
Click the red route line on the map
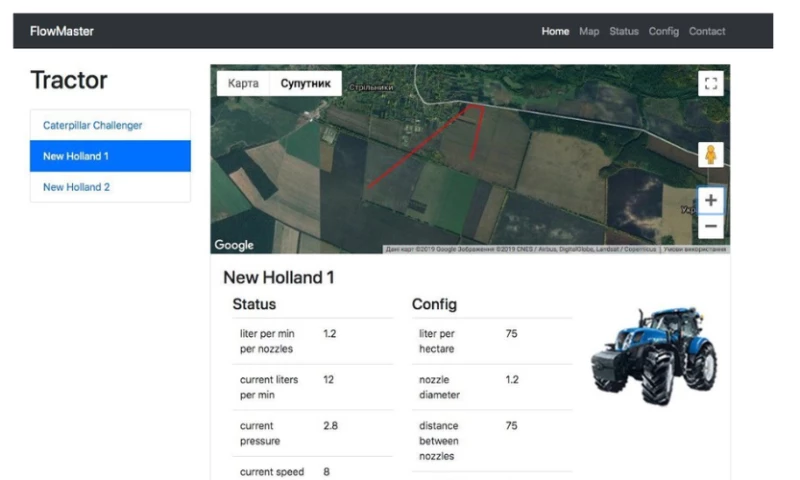(x=418, y=148)
